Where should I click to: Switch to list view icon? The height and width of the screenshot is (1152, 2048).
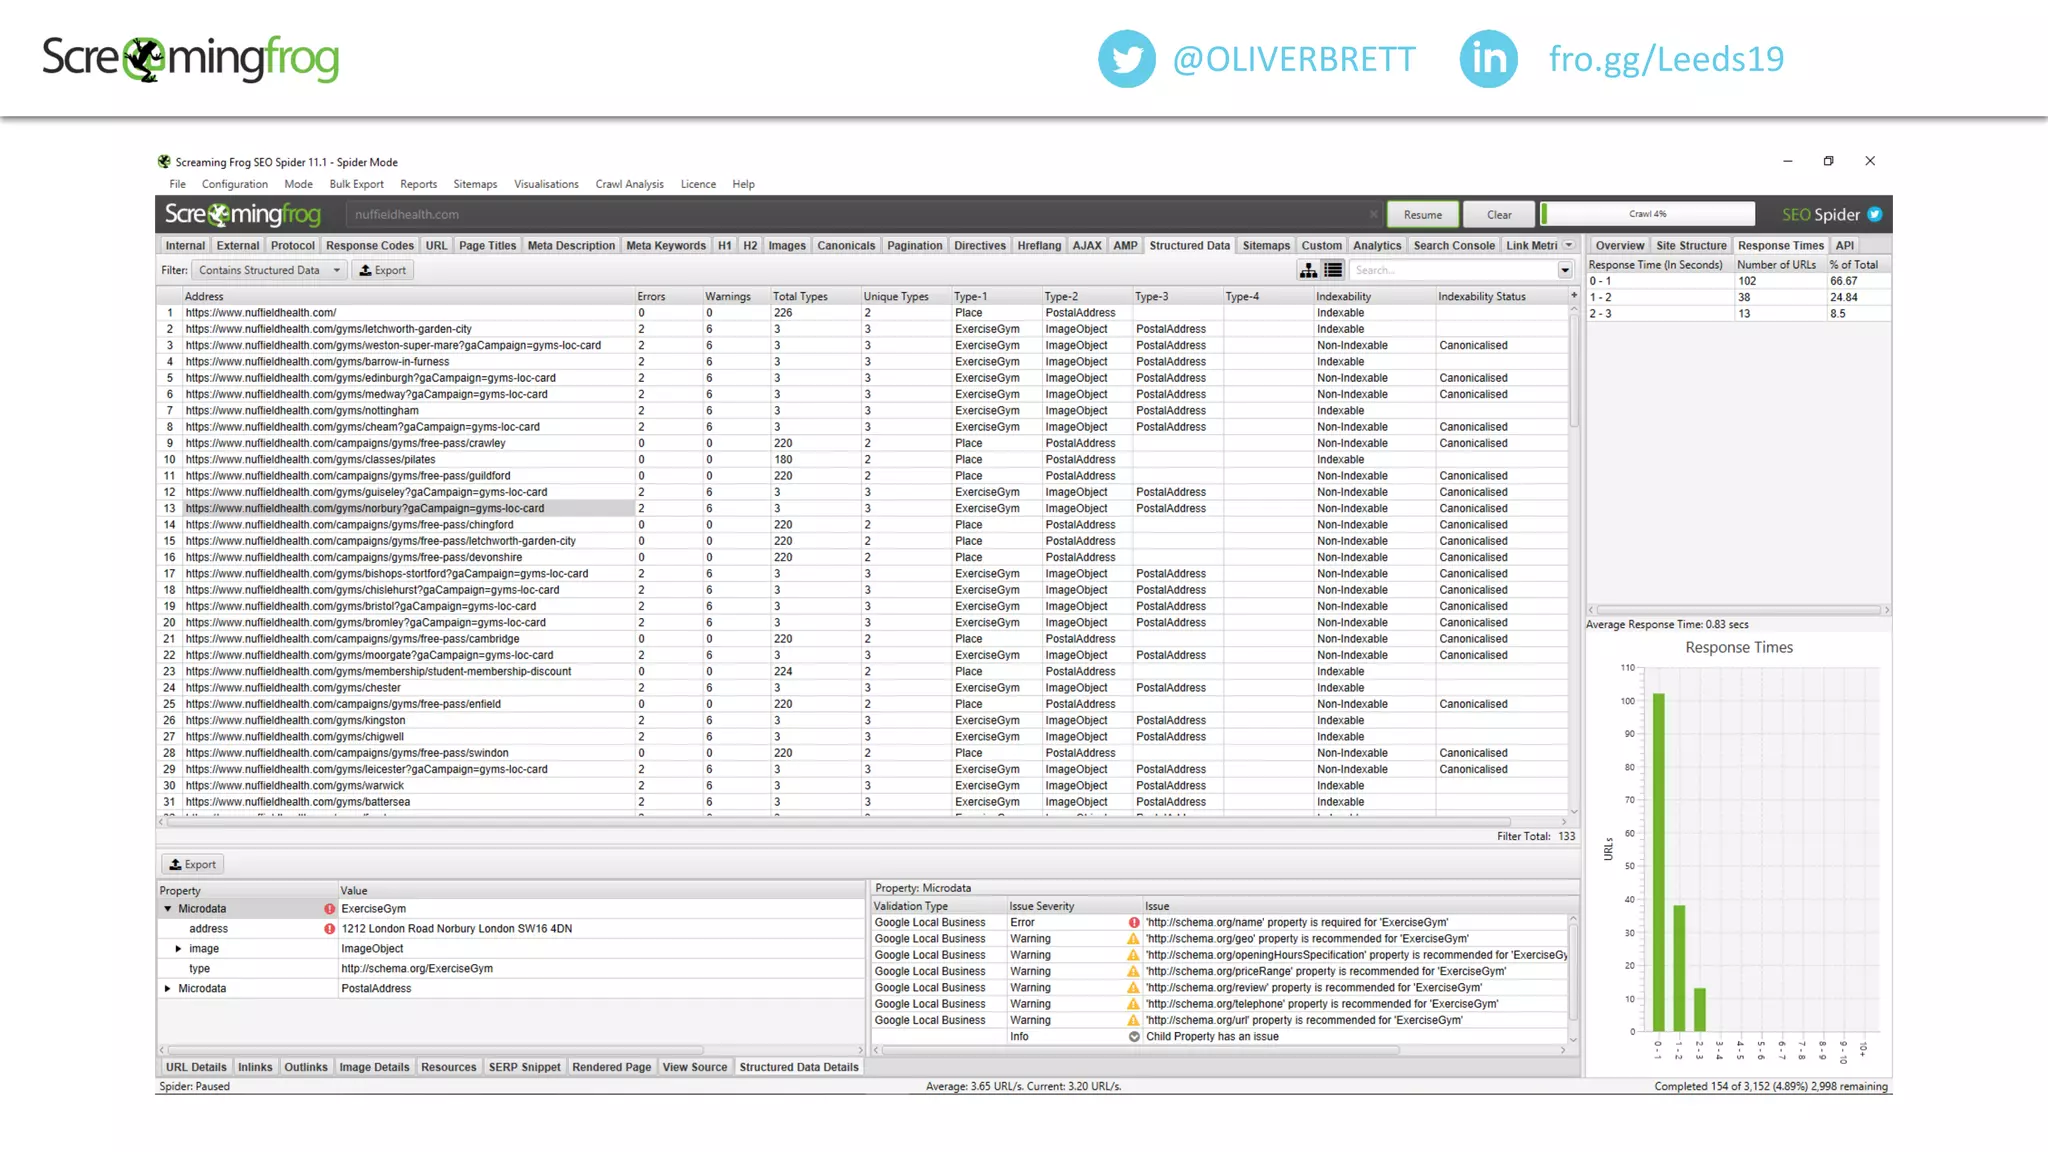click(1333, 270)
